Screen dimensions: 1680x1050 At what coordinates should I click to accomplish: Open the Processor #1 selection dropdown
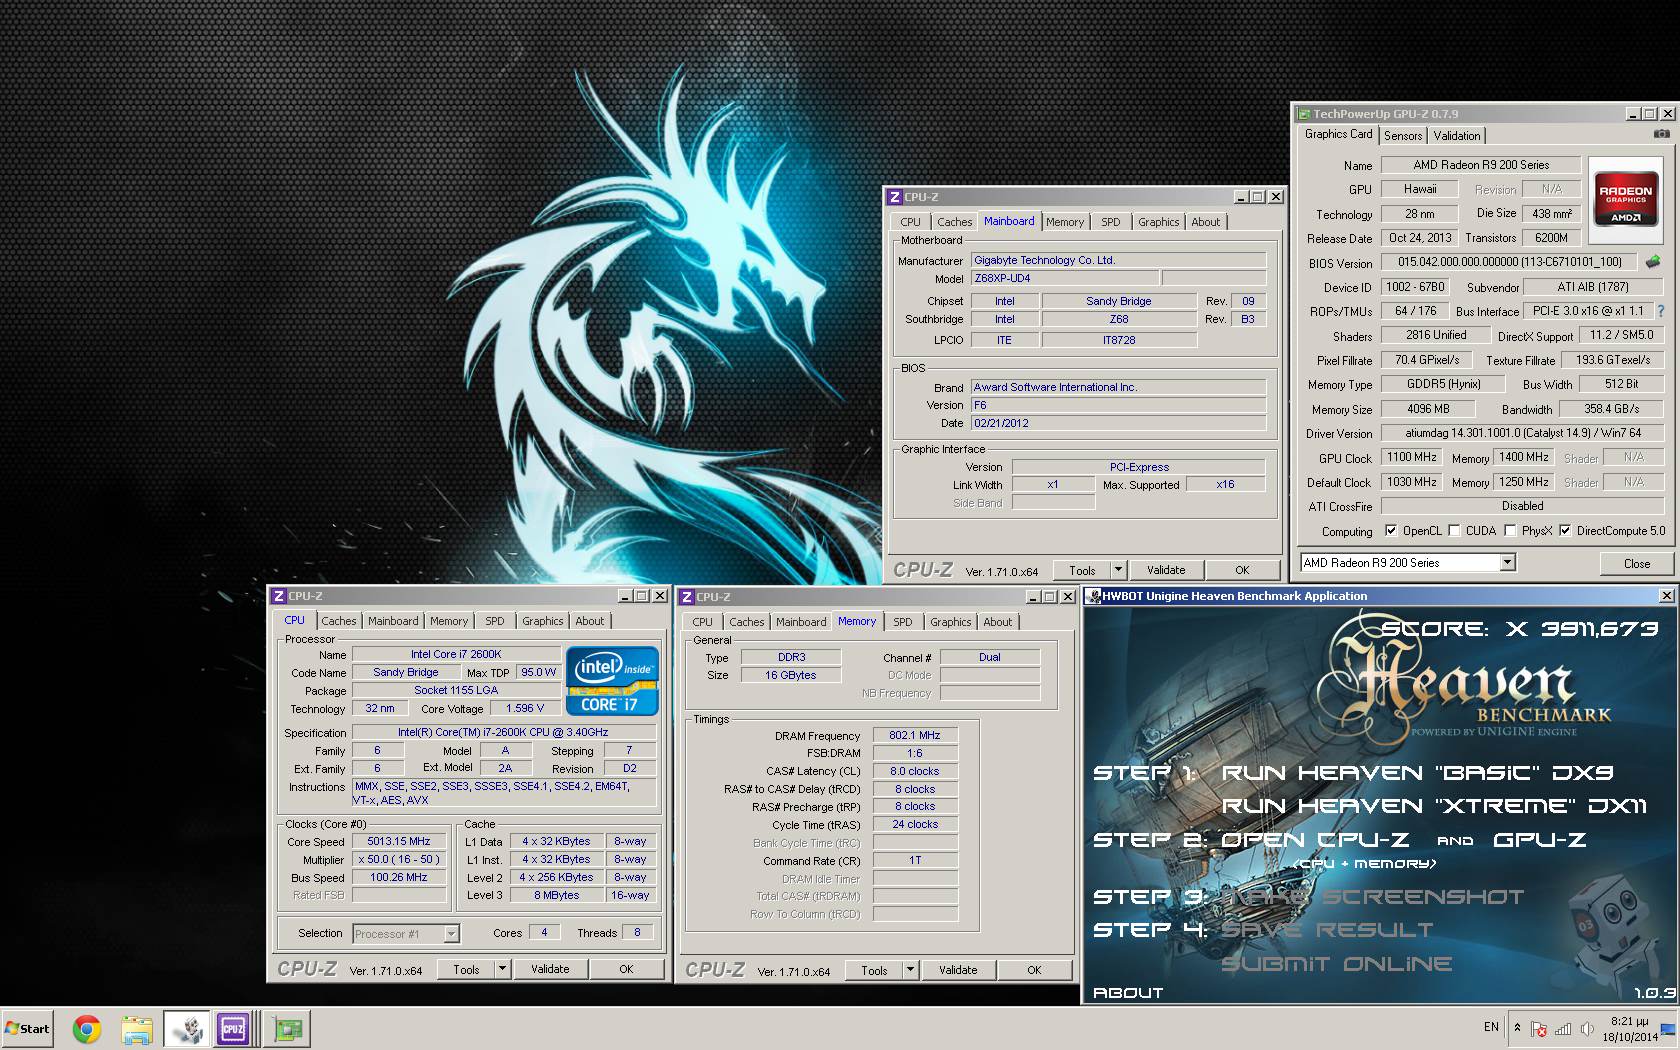451,934
